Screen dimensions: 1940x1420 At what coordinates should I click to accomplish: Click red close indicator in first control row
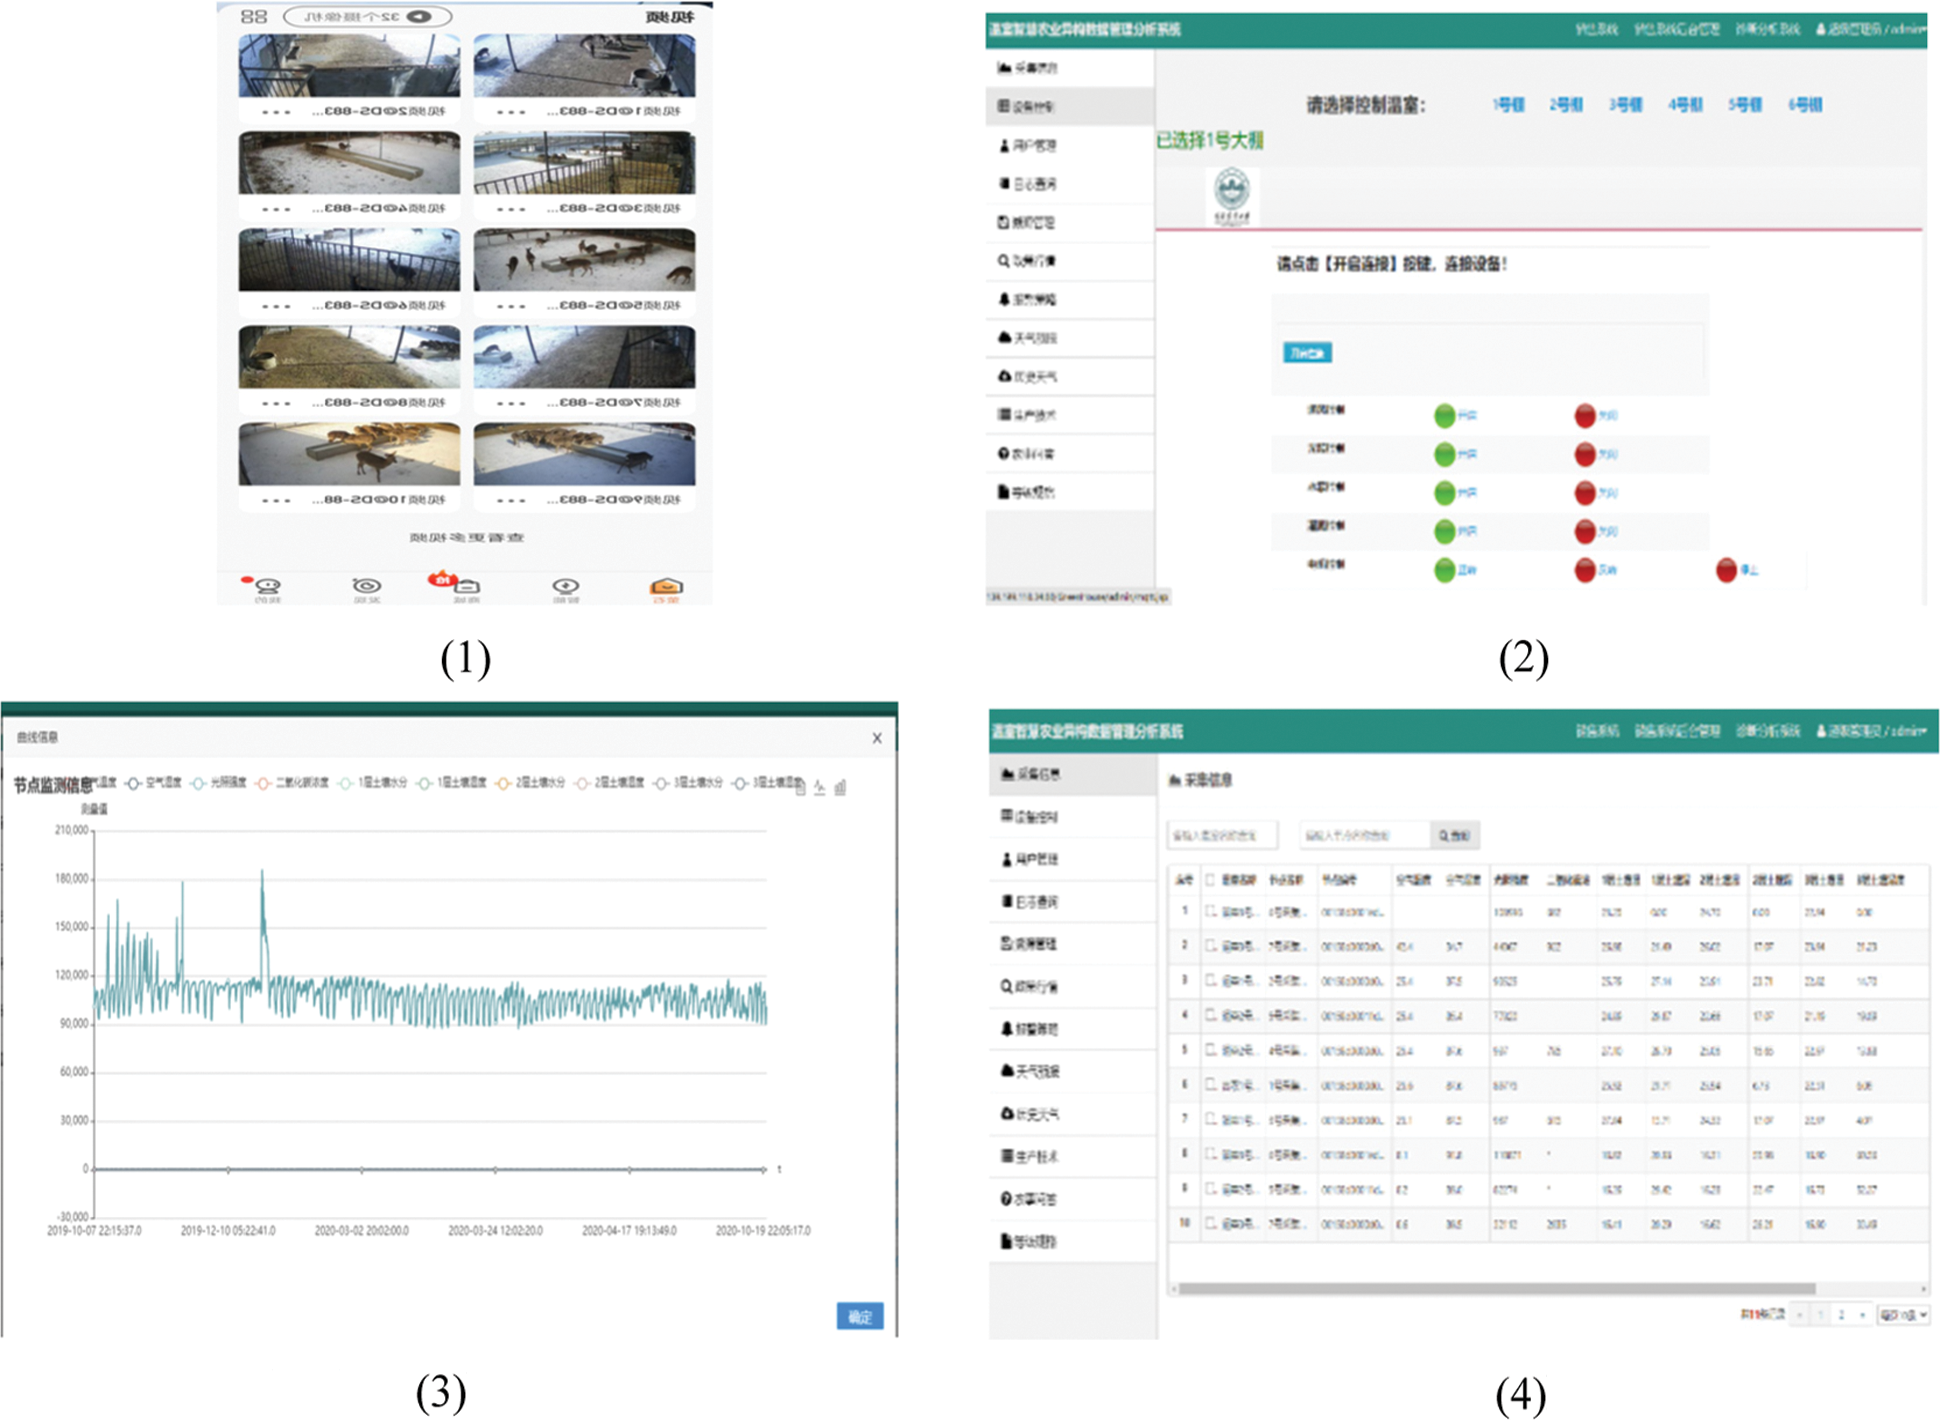tap(1585, 416)
